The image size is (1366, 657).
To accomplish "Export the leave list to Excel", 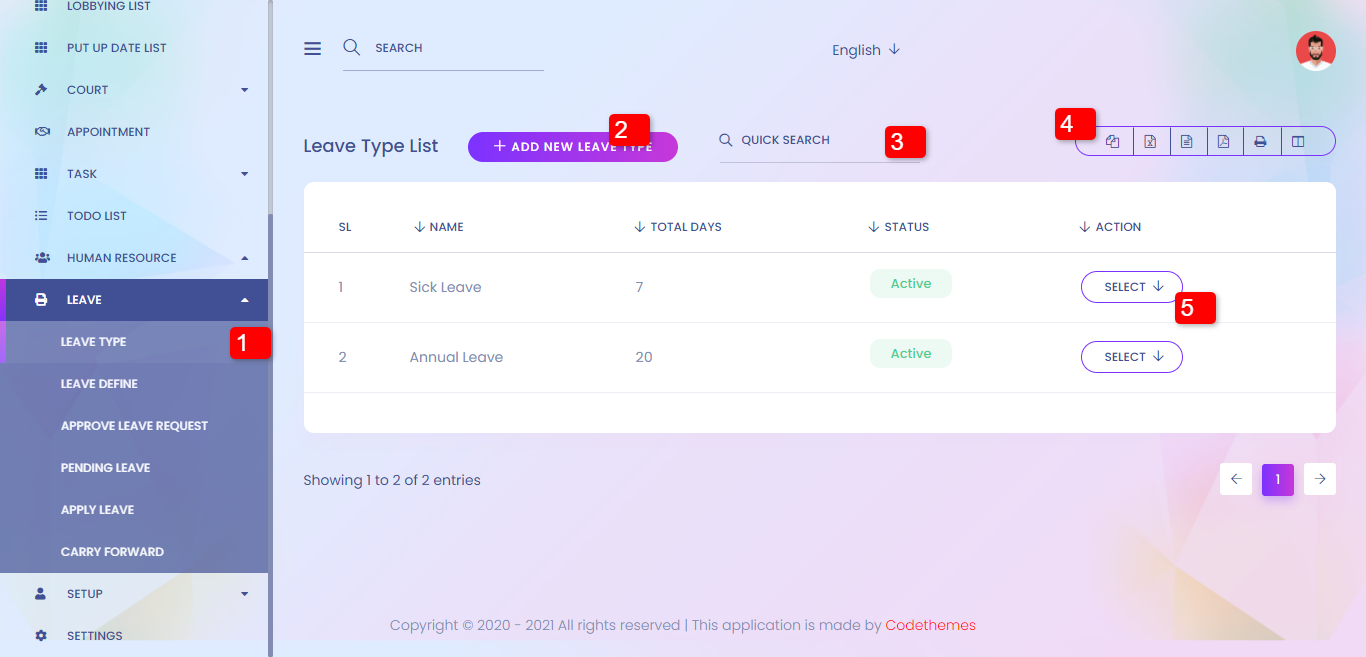I will pos(1151,142).
